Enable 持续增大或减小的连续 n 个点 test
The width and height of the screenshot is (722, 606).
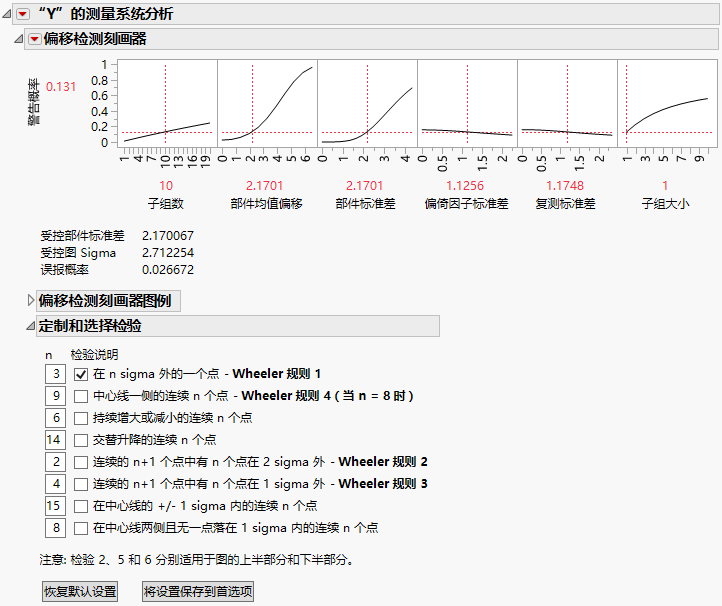point(81,418)
